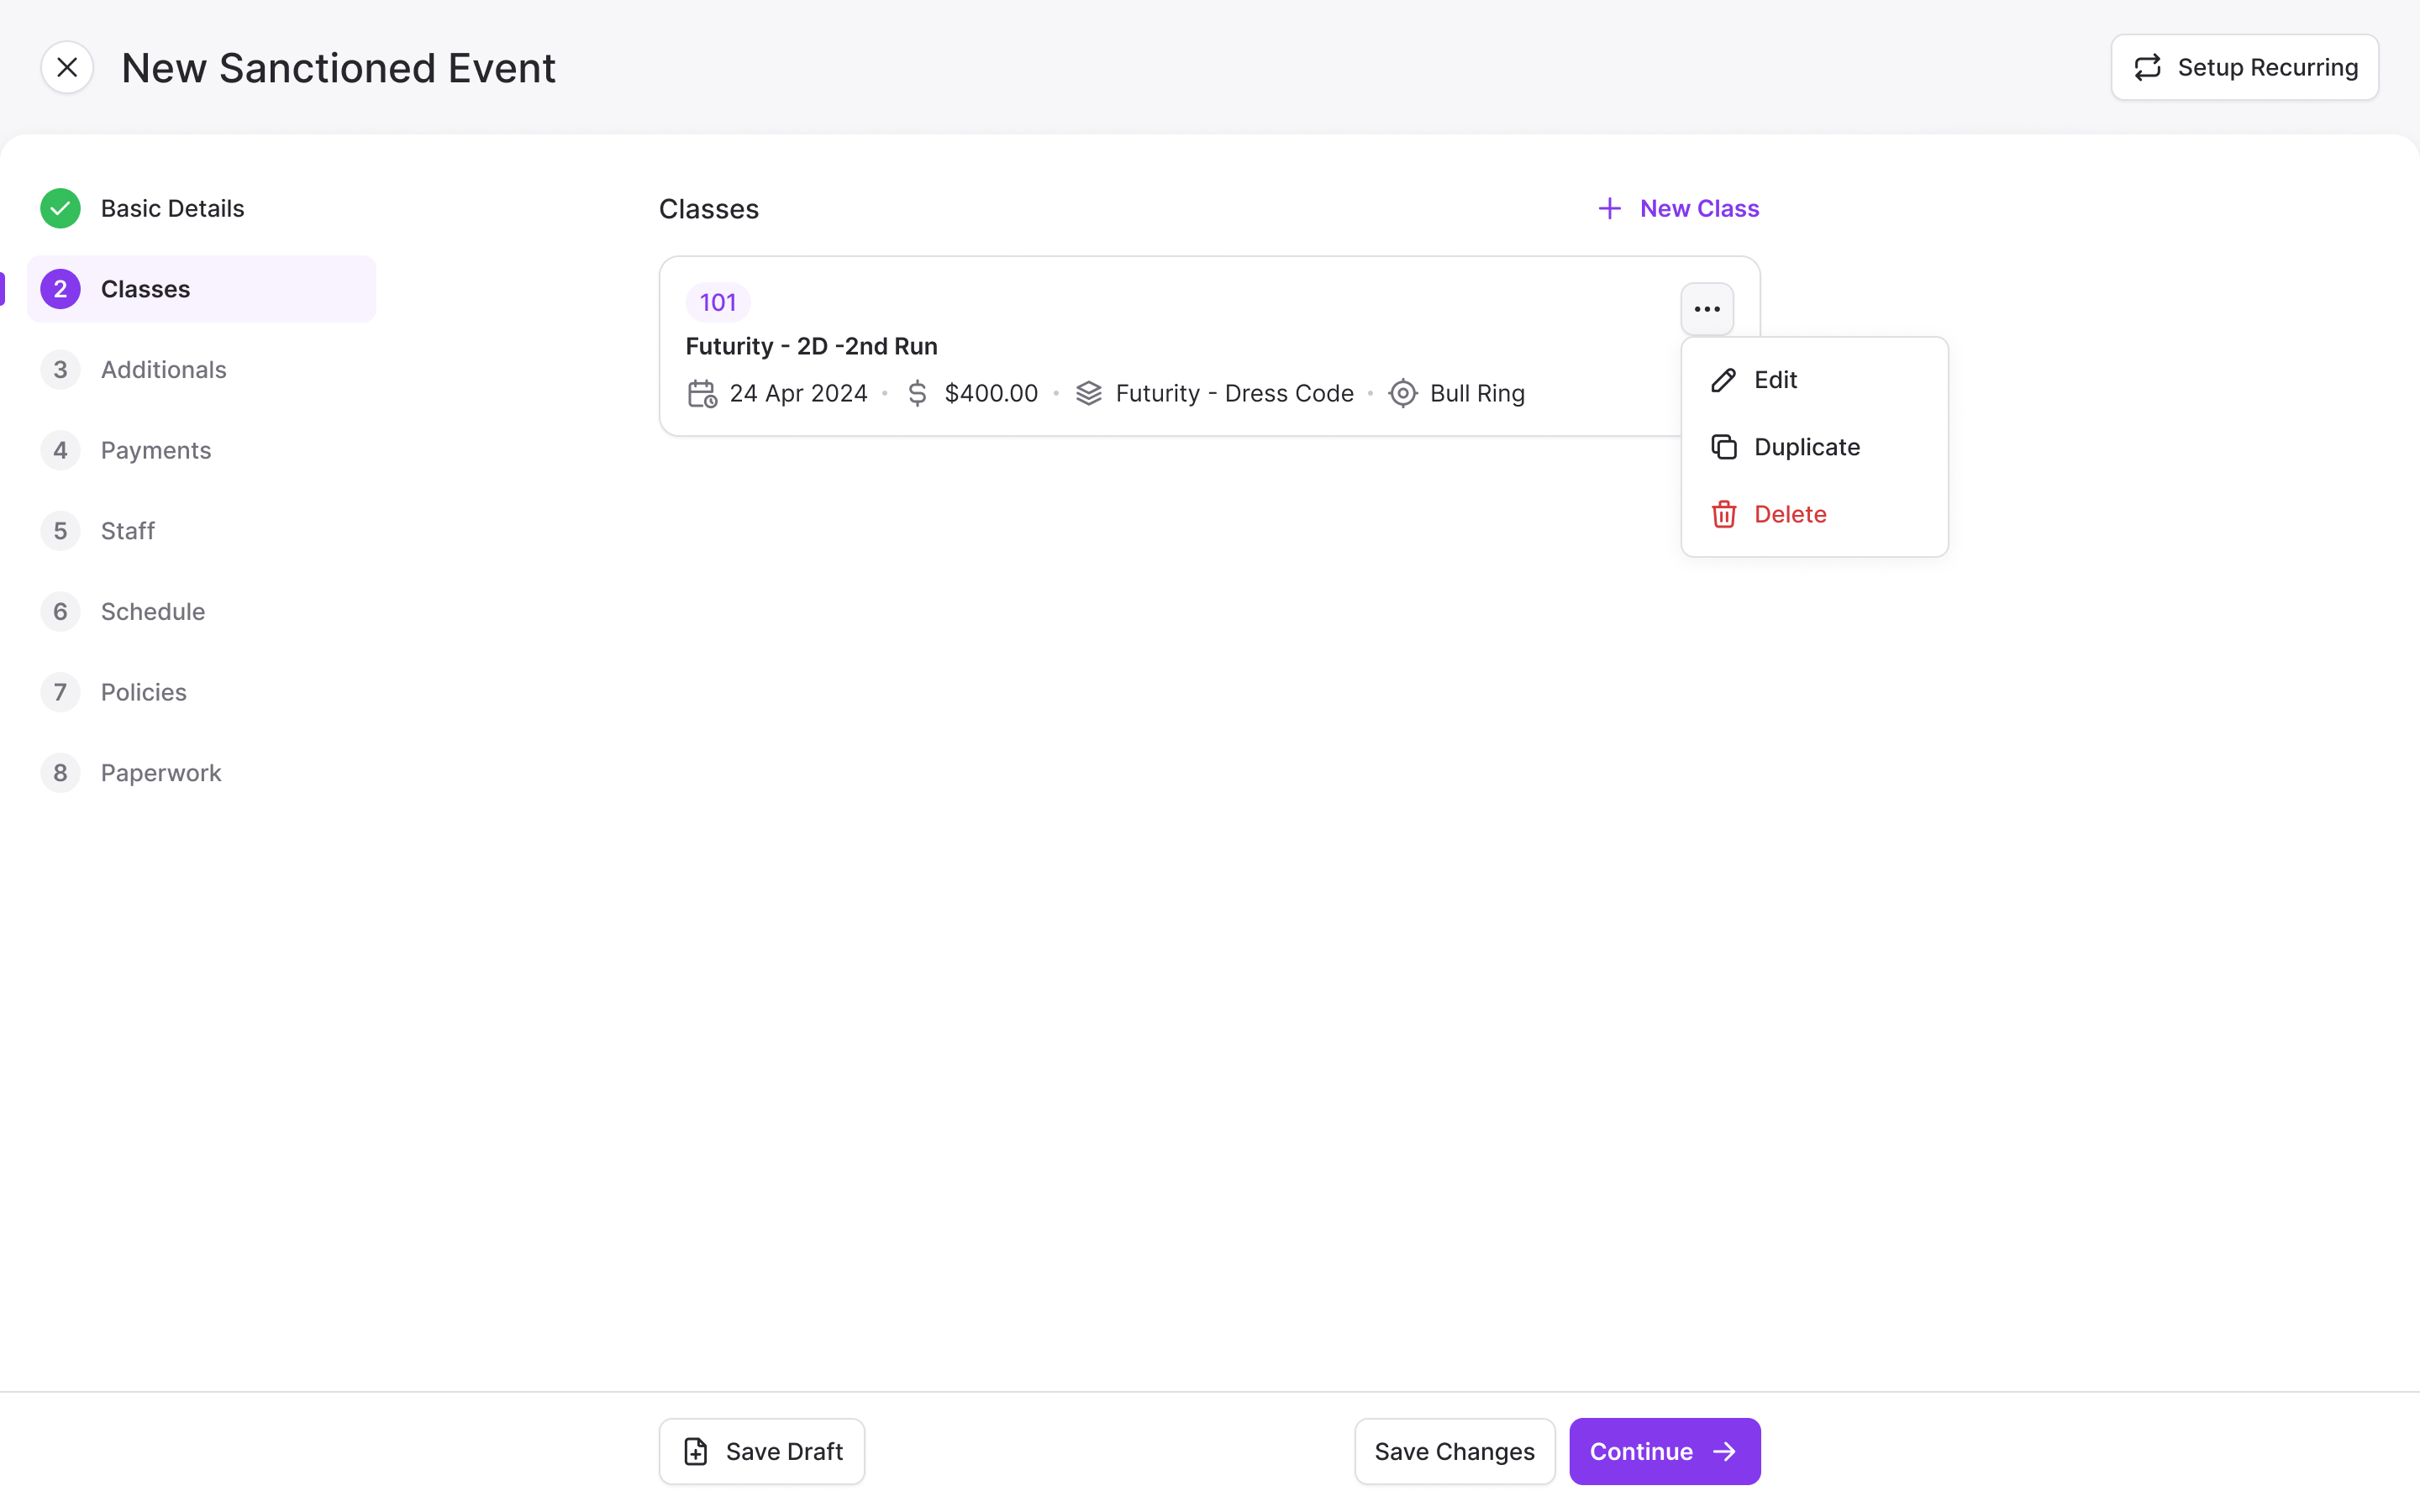Viewport: 2420px width, 1512px height.
Task: Click the 101 class number badge
Action: (x=718, y=302)
